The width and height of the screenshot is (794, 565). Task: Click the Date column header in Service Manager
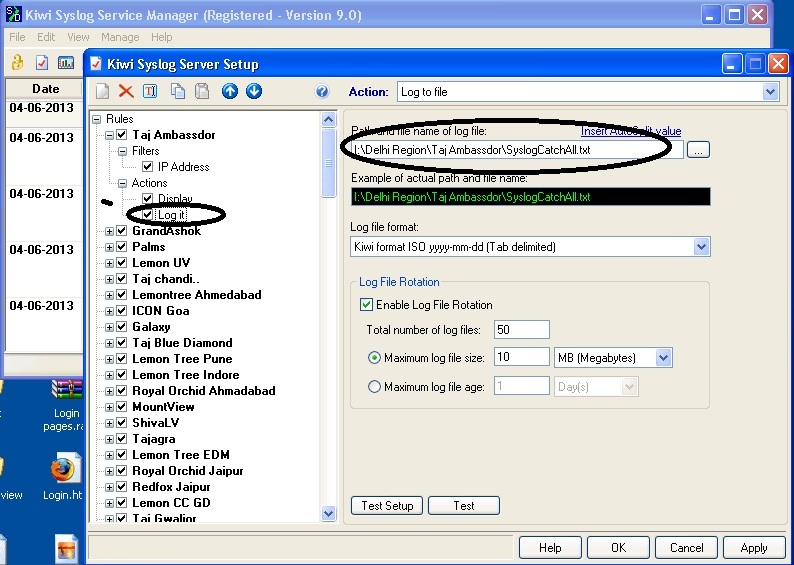[x=45, y=89]
